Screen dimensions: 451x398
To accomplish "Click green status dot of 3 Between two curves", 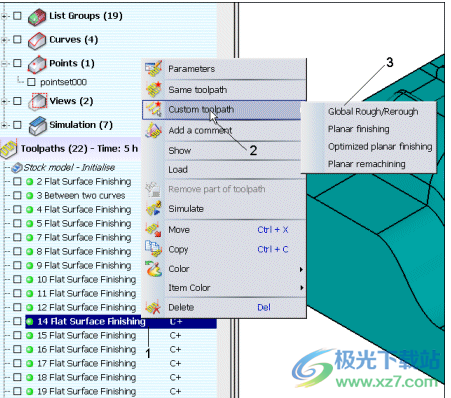I will 29,196.
